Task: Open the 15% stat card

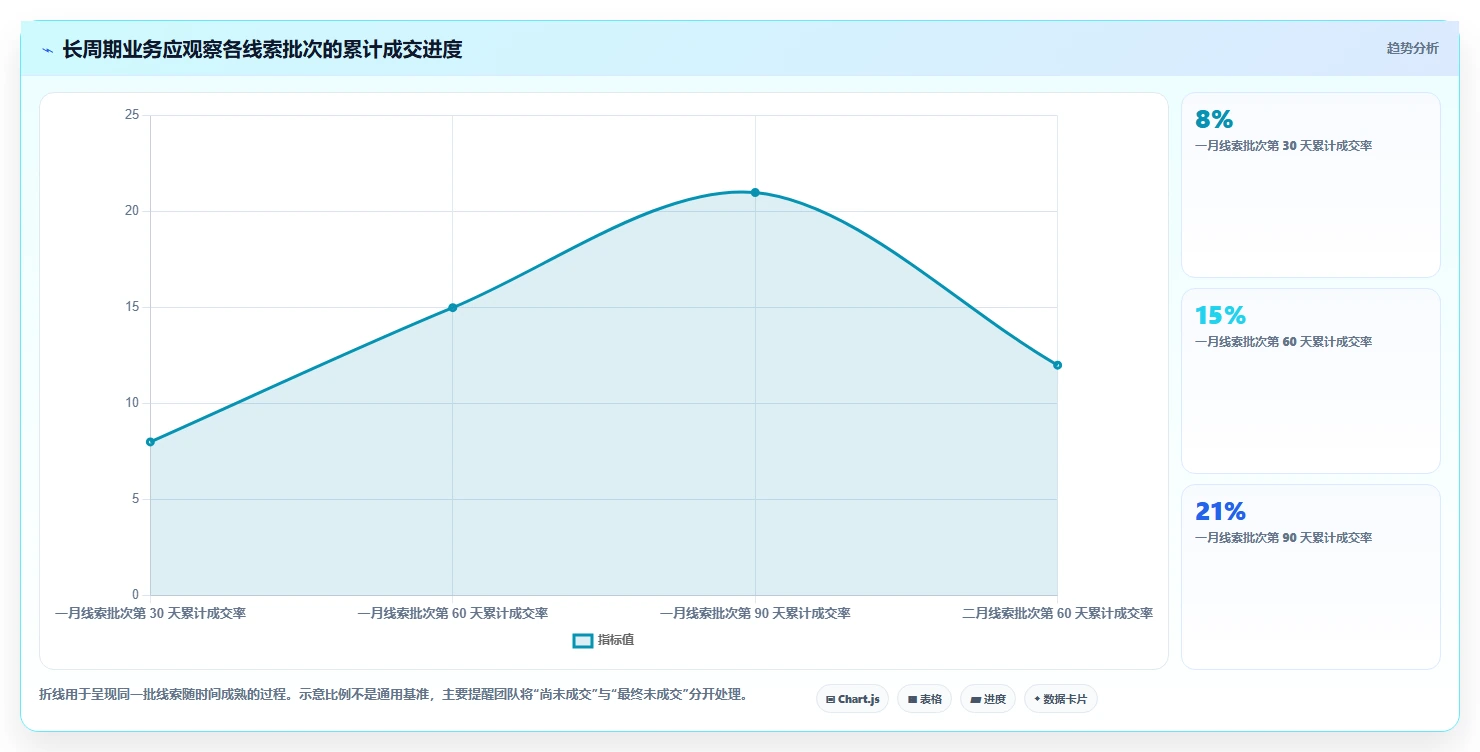Action: (x=1310, y=381)
